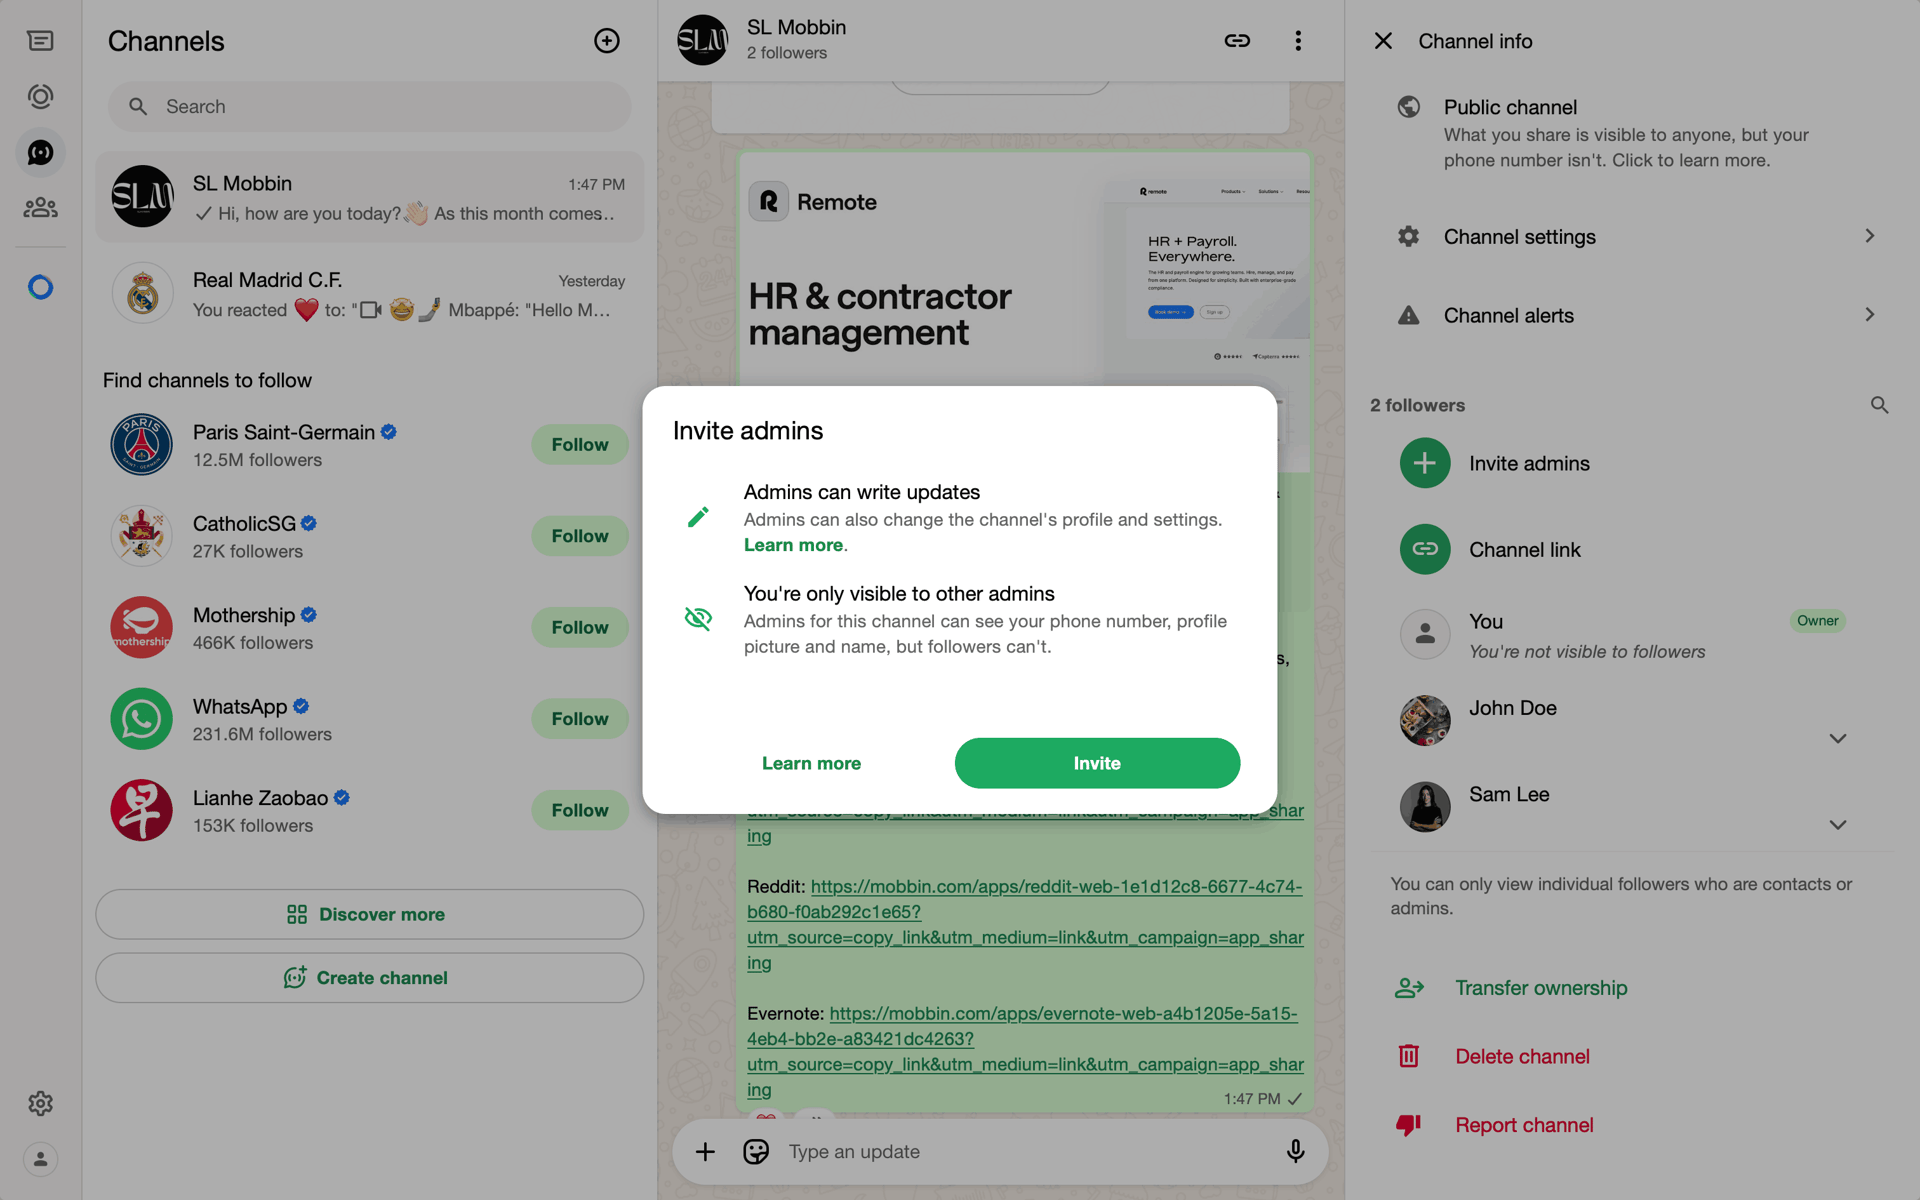Open the Evernote mobbin.com link
The width and height of the screenshot is (1920, 1200).
tap(1025, 1051)
